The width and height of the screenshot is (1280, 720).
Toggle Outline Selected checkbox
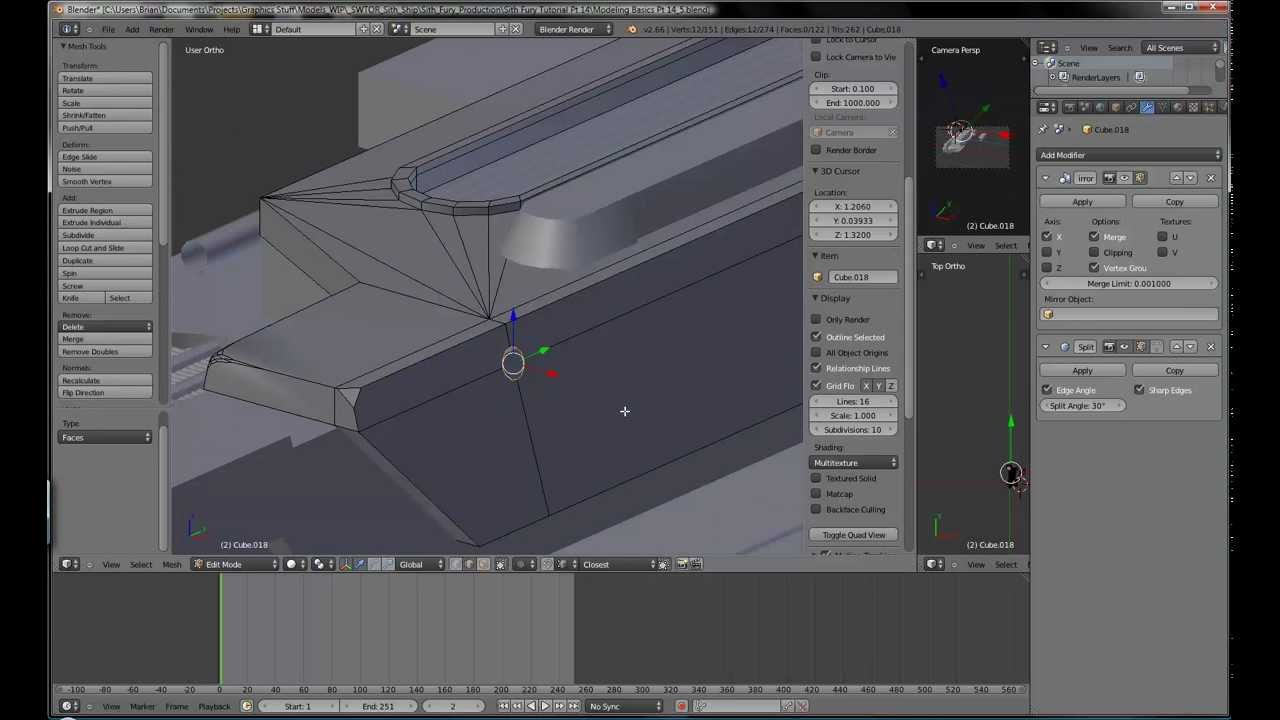pos(816,337)
